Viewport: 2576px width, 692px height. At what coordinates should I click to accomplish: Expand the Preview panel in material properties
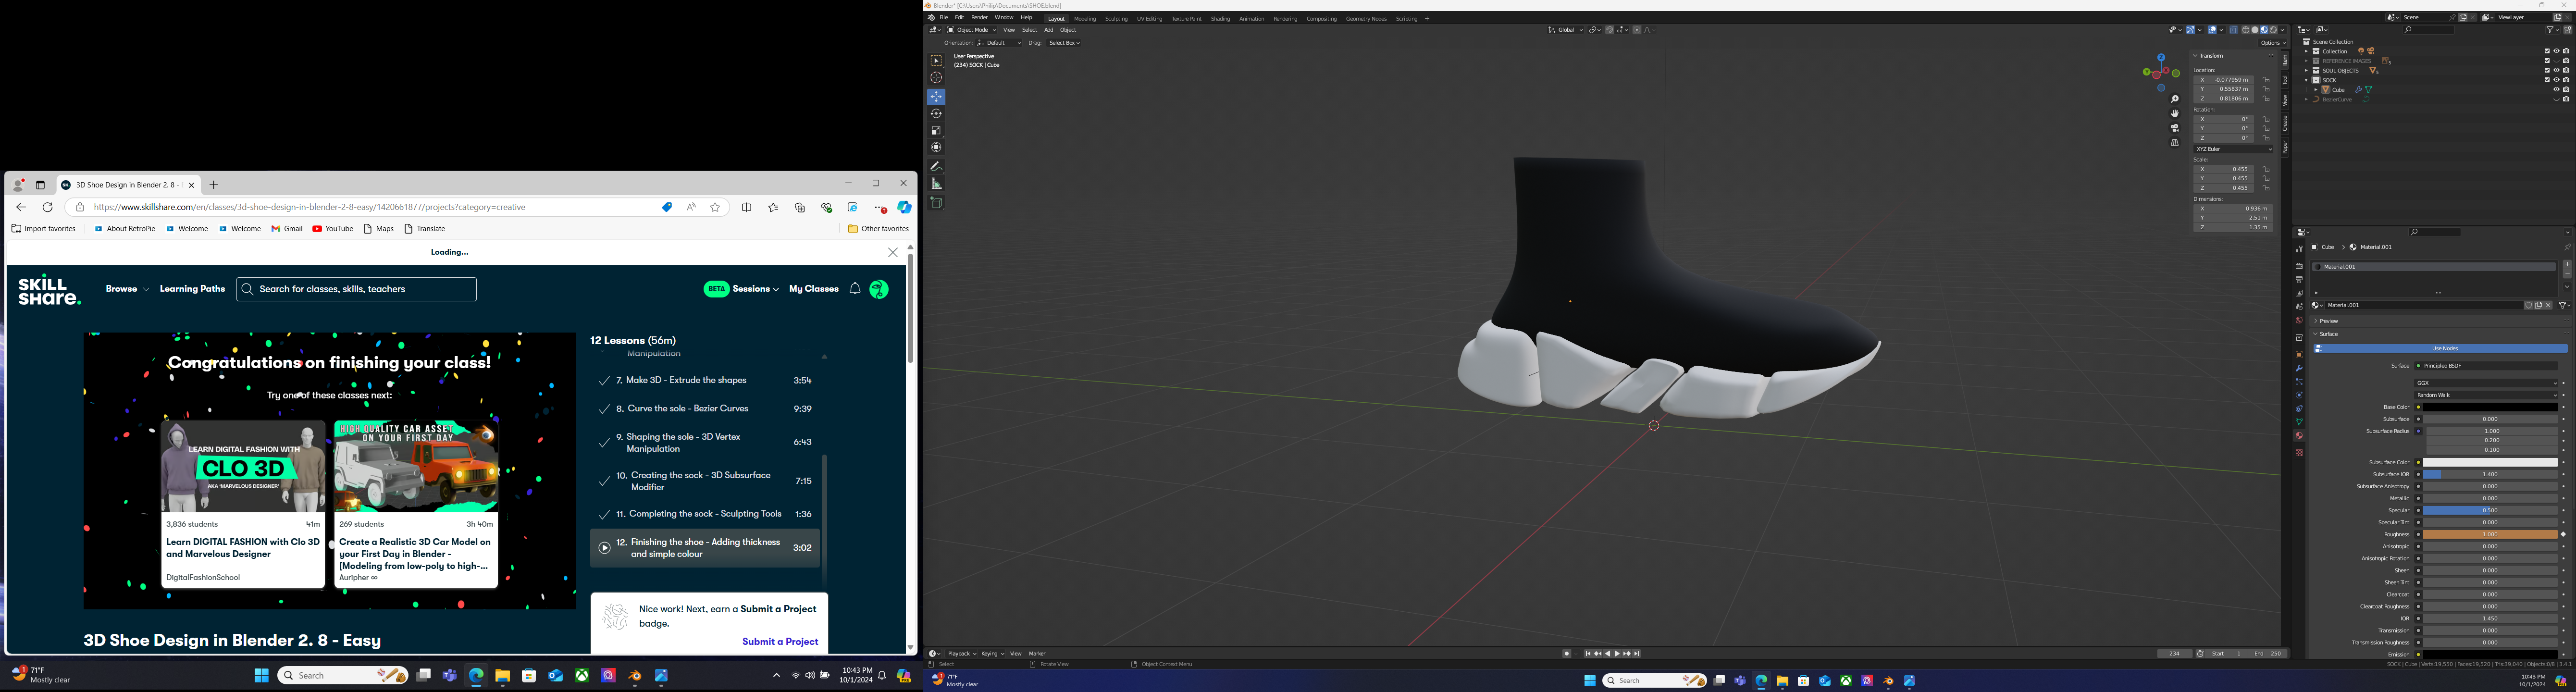[2329, 321]
